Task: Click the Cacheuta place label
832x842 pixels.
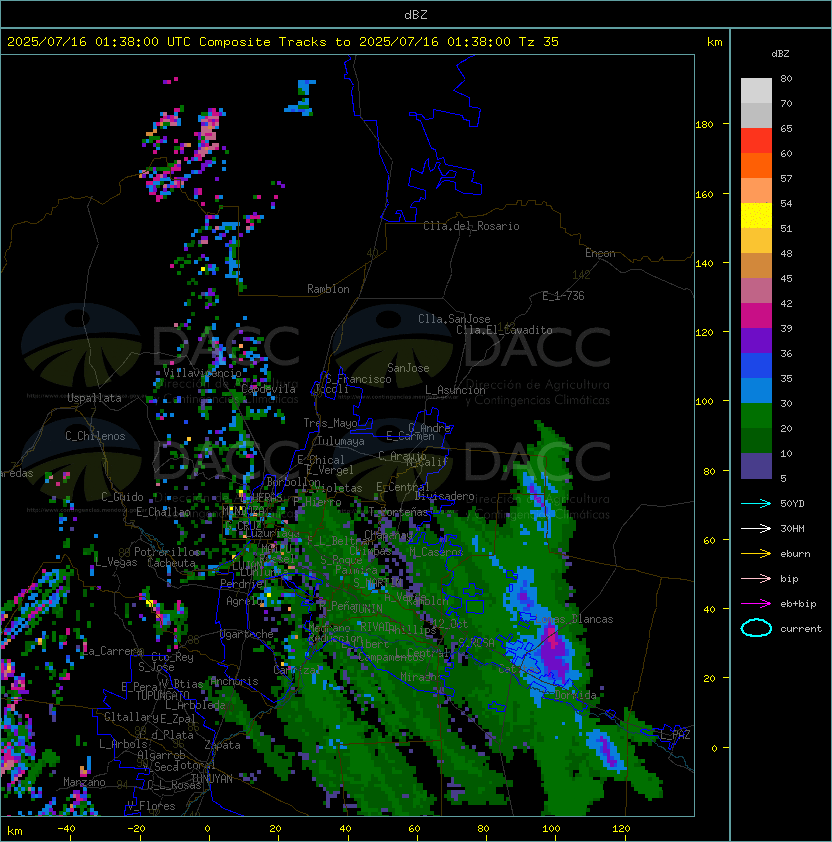Action: 171,563
